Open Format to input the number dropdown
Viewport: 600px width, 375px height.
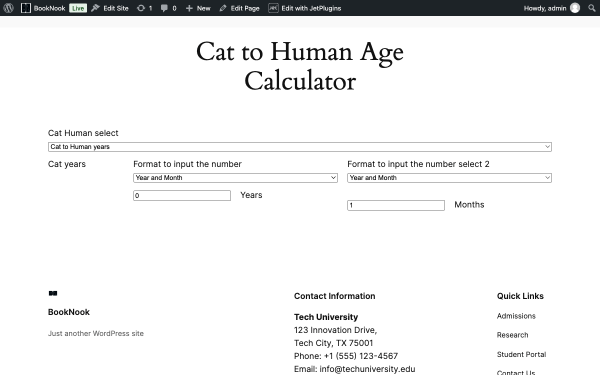(x=235, y=178)
